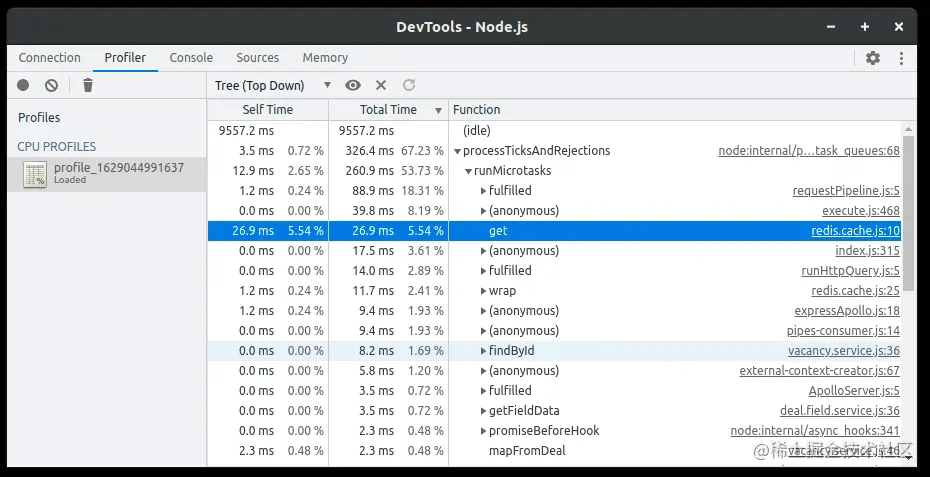
Task: Open deal.field.service.js:36 source link
Action: (839, 411)
